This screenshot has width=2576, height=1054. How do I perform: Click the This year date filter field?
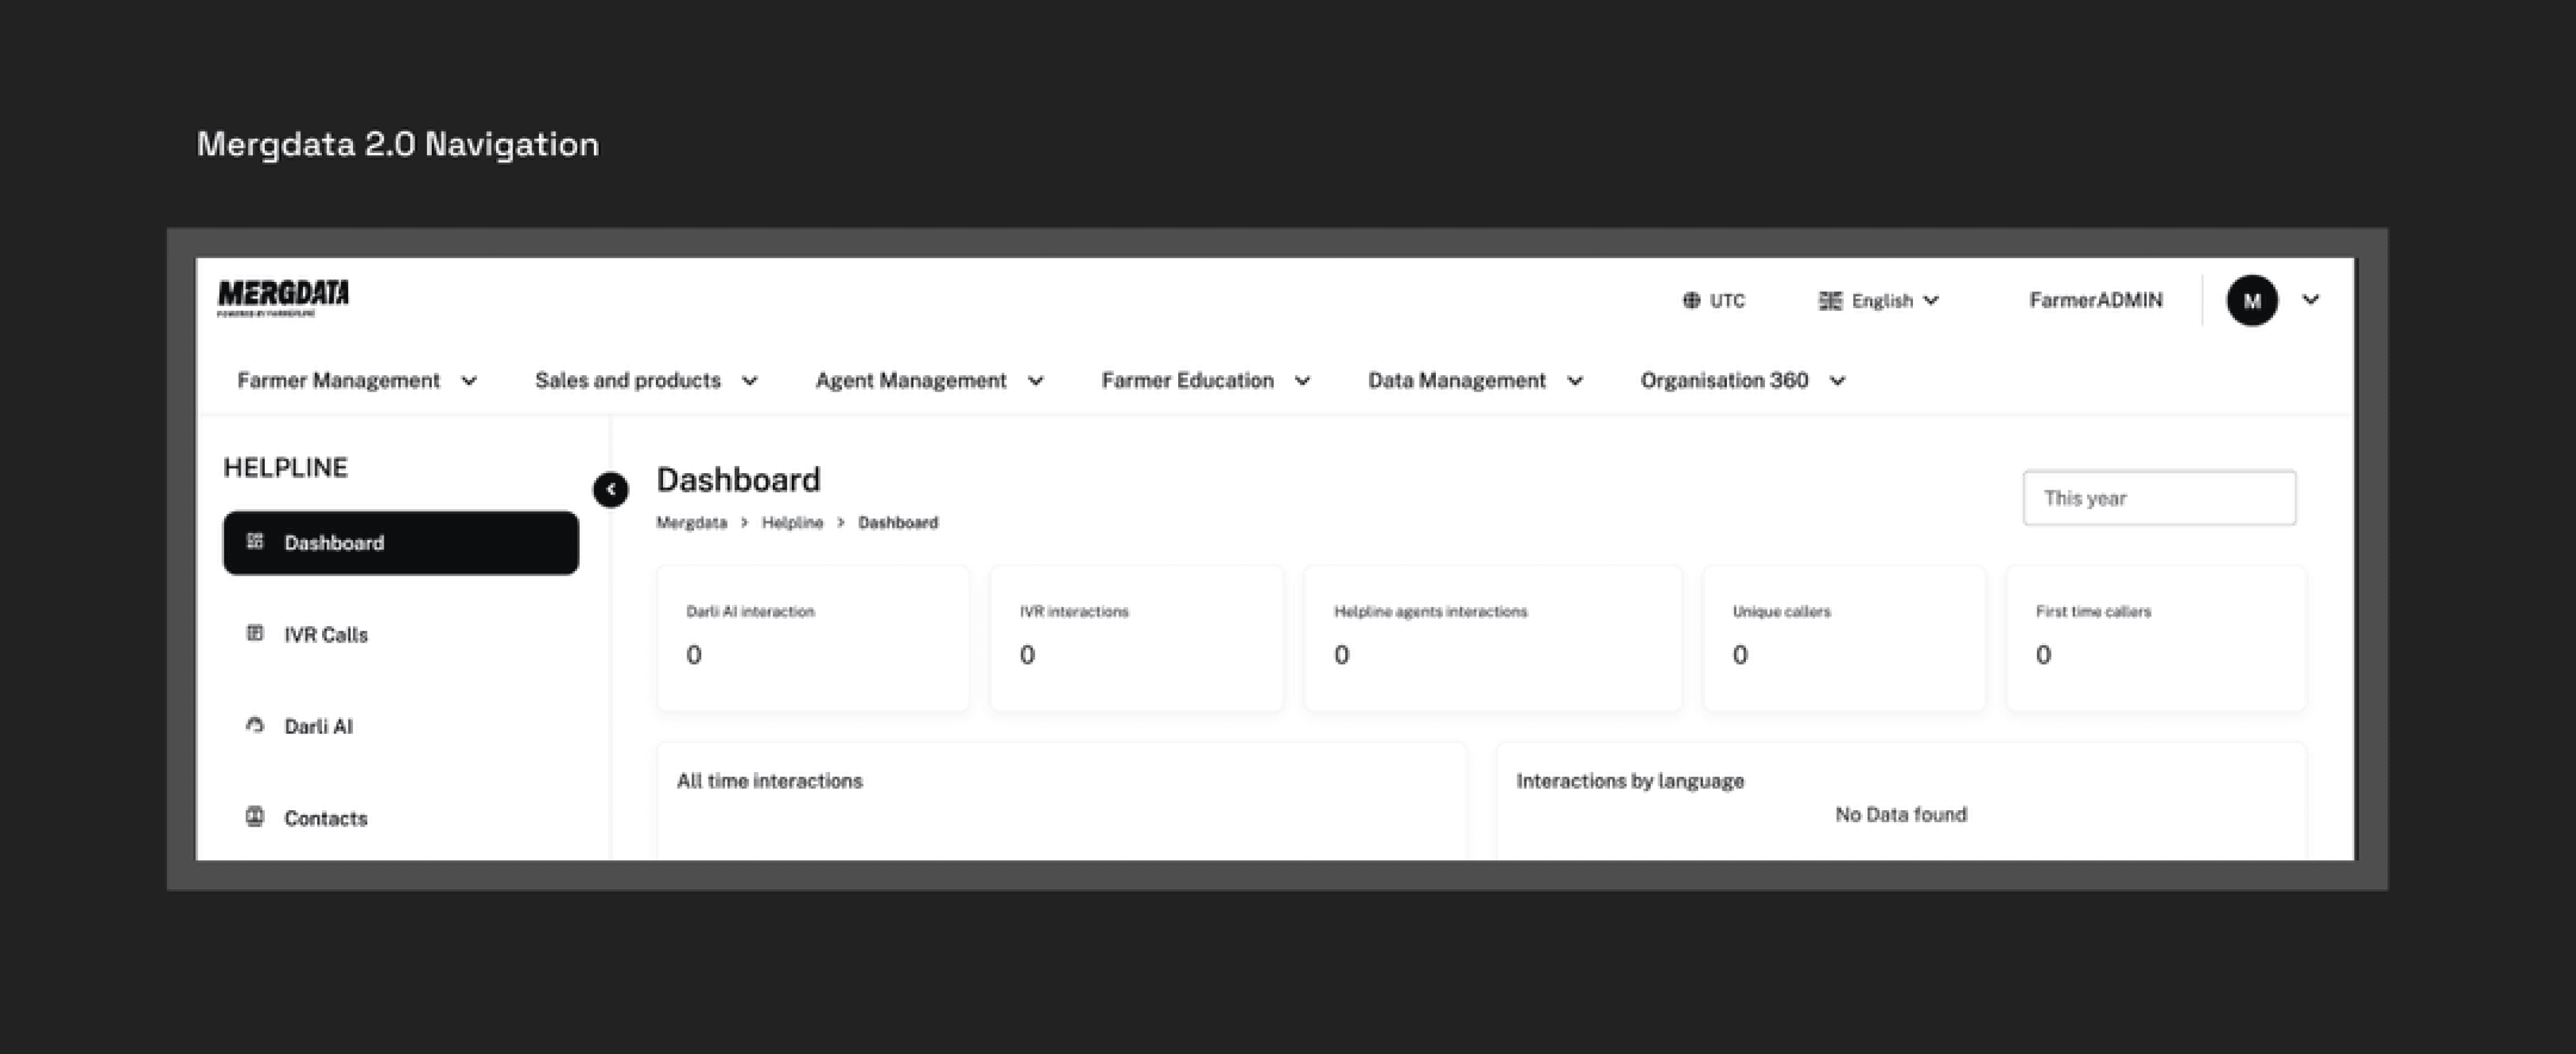[2159, 498]
